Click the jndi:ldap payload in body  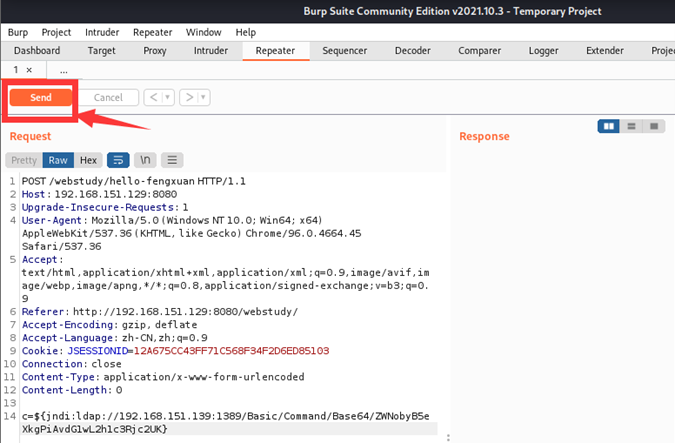click(x=226, y=422)
